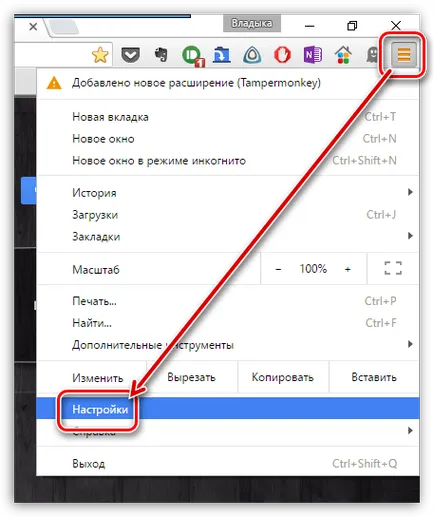Open the red Adblock hand extension
434x517 pixels.
coord(282,55)
